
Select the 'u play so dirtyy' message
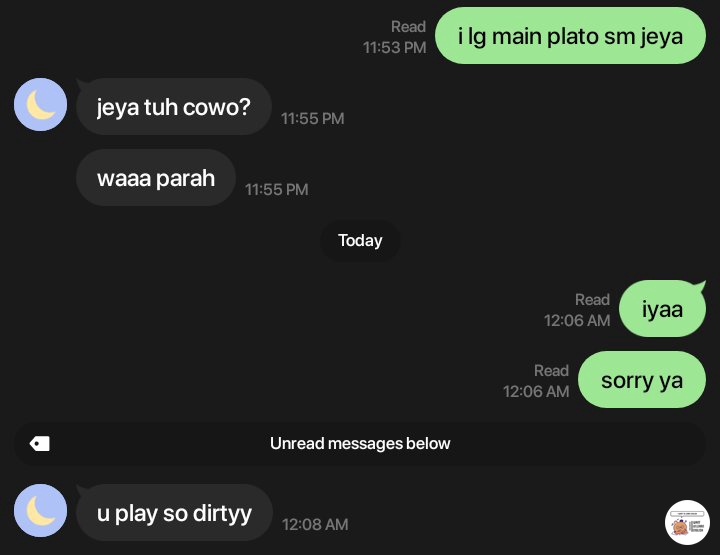[174, 512]
